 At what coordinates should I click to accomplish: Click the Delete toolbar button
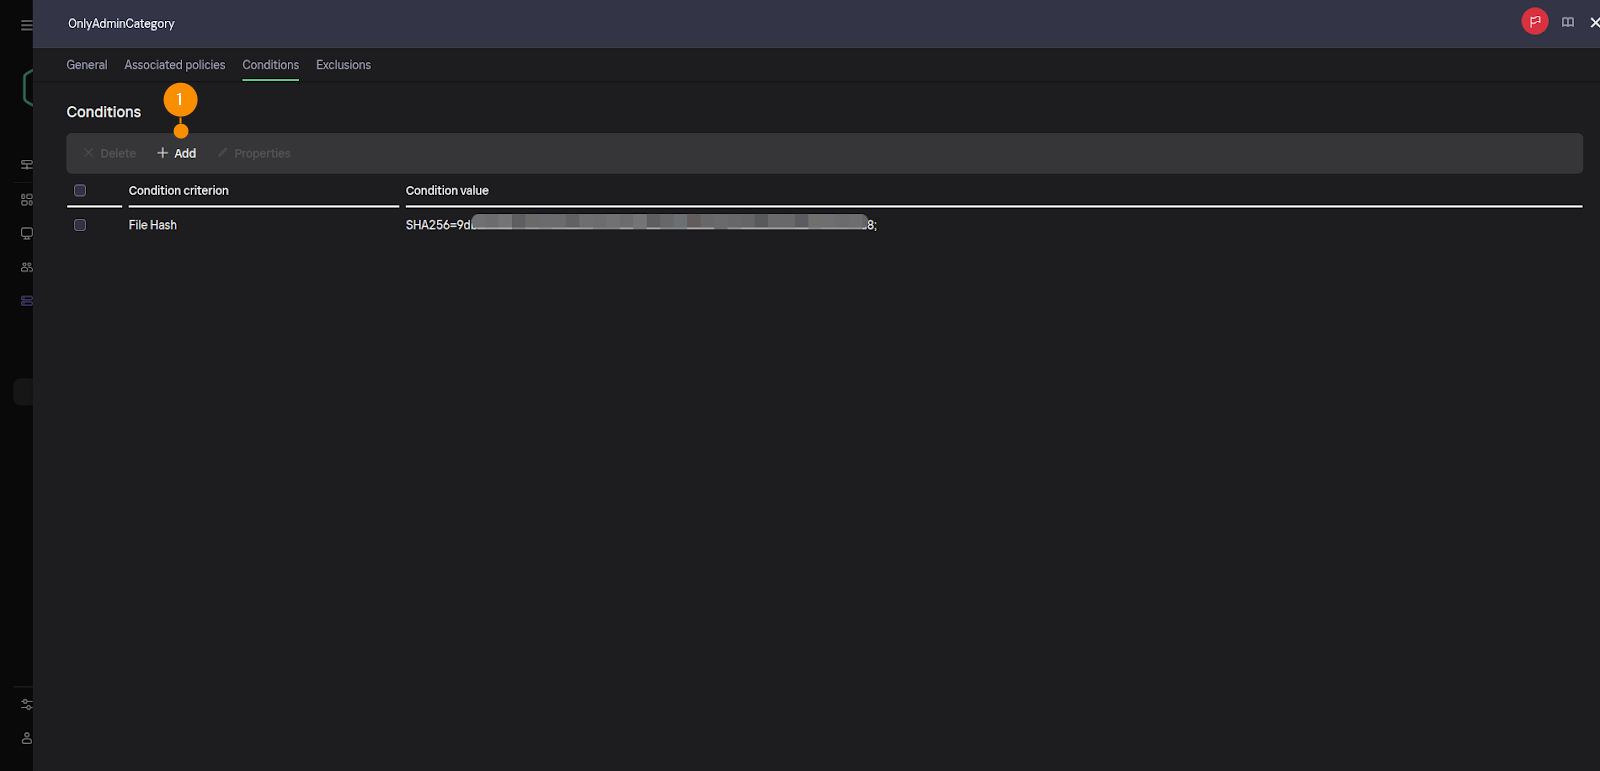(110, 153)
